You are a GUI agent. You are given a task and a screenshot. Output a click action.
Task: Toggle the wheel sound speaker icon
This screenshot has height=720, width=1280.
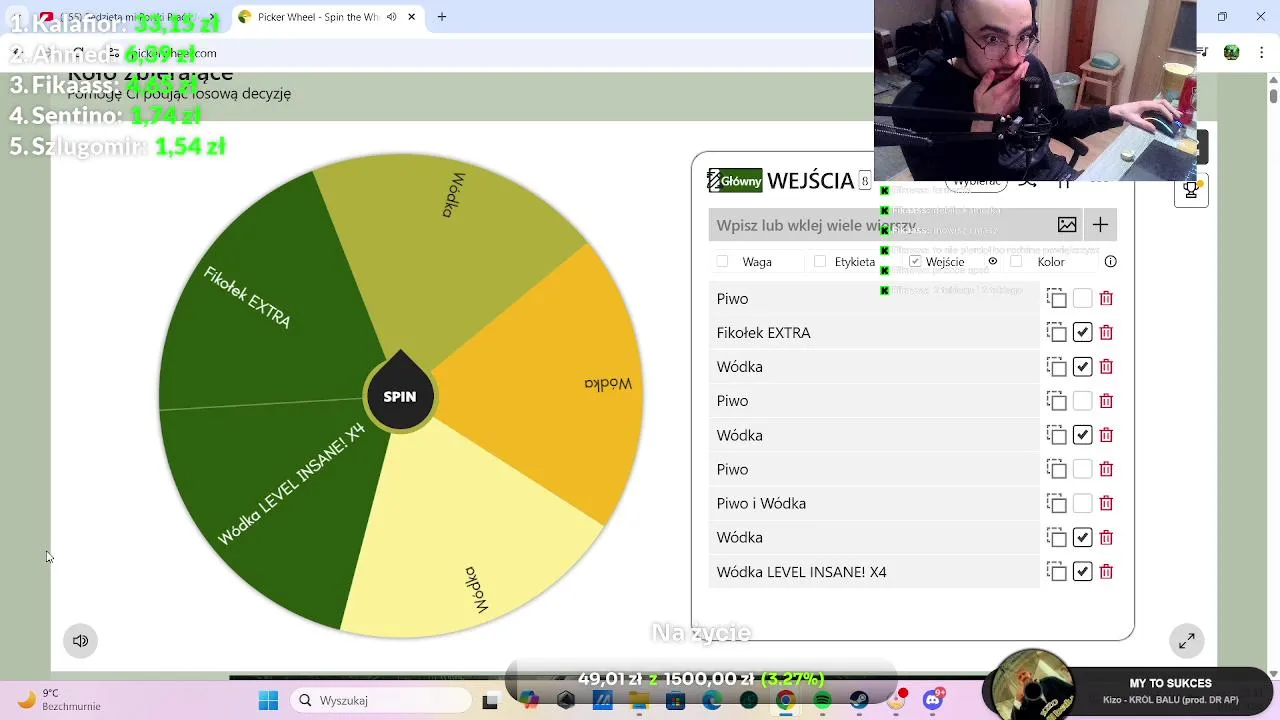81,641
